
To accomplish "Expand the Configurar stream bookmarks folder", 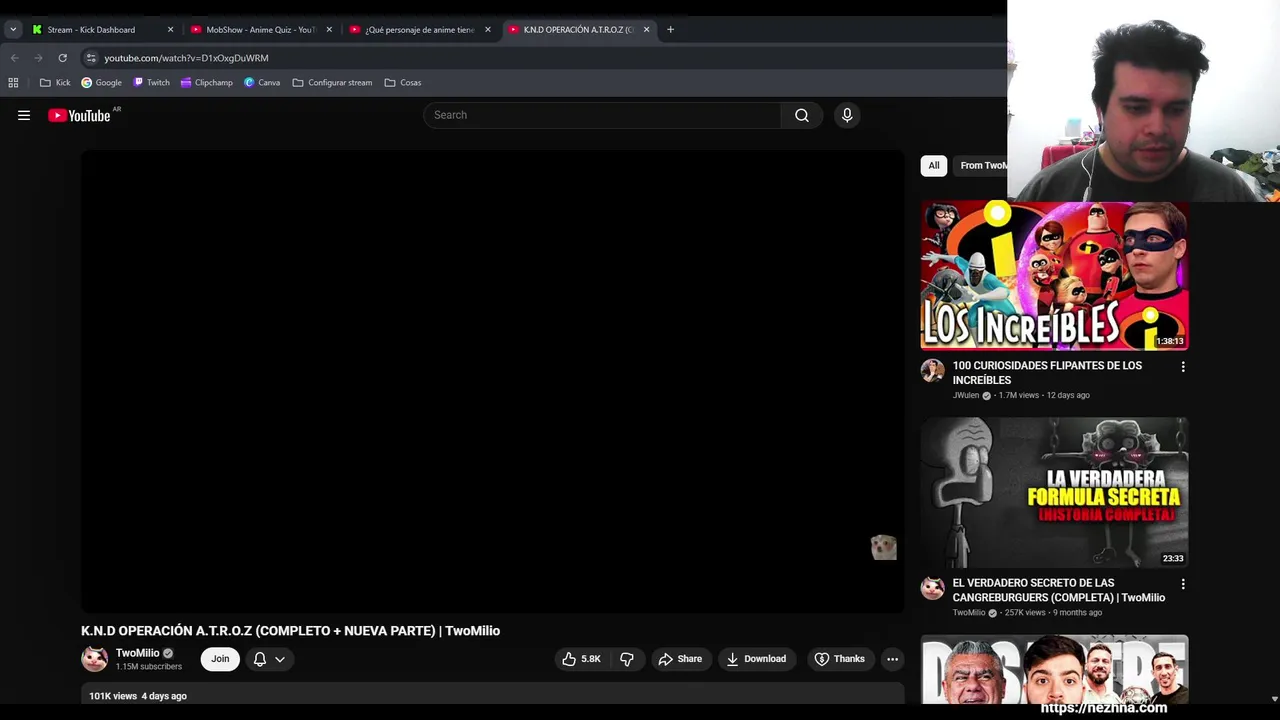I will [332, 83].
